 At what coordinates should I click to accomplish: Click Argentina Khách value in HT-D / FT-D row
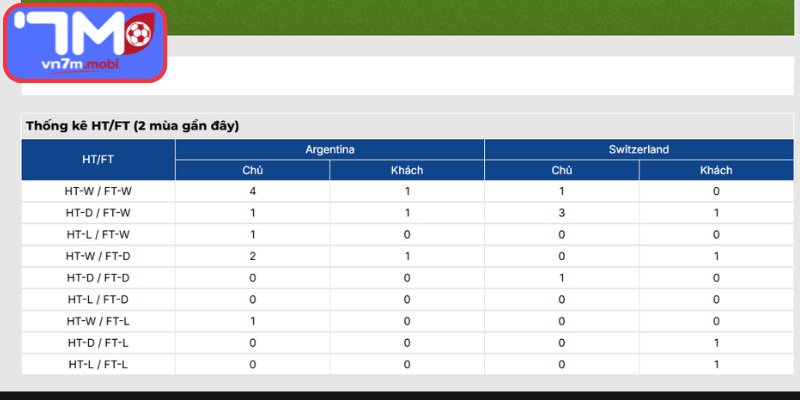pyautogui.click(x=407, y=278)
